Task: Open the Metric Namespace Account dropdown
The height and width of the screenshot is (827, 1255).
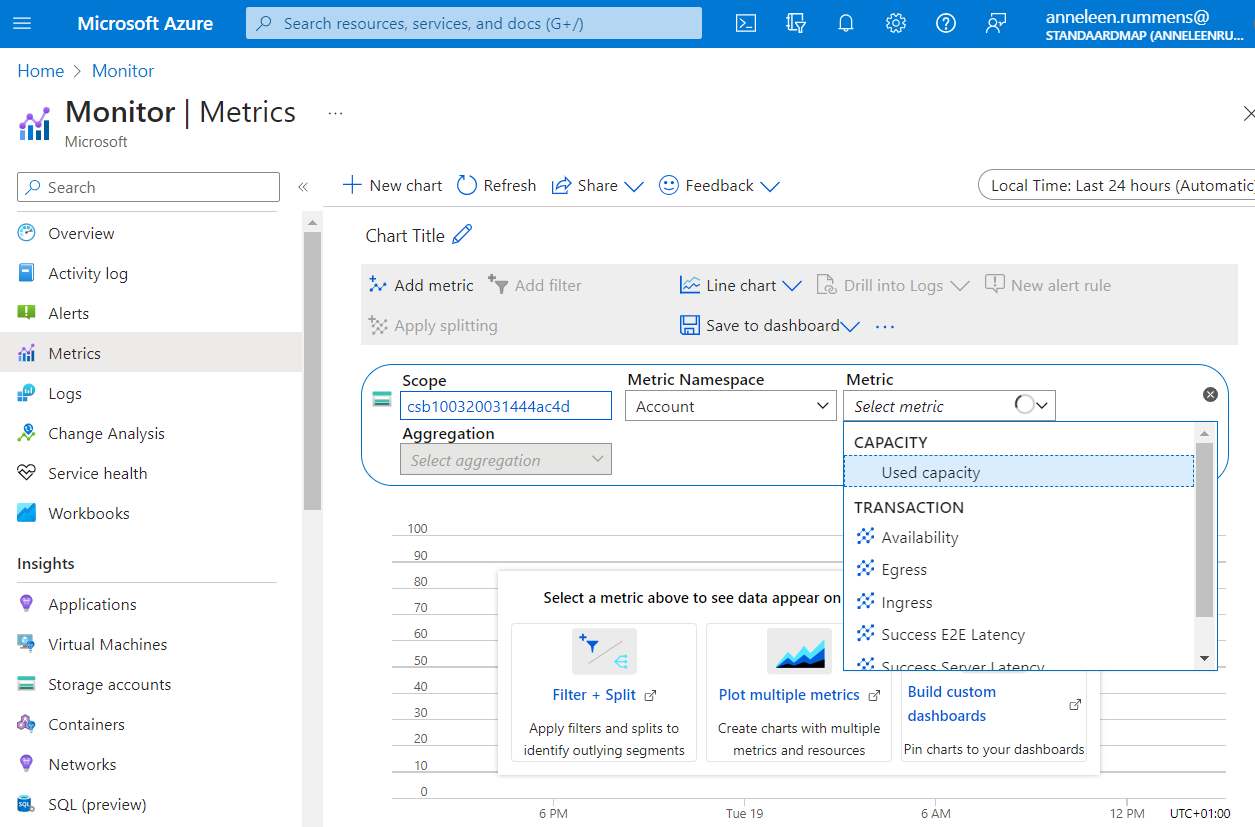Action: coord(731,406)
